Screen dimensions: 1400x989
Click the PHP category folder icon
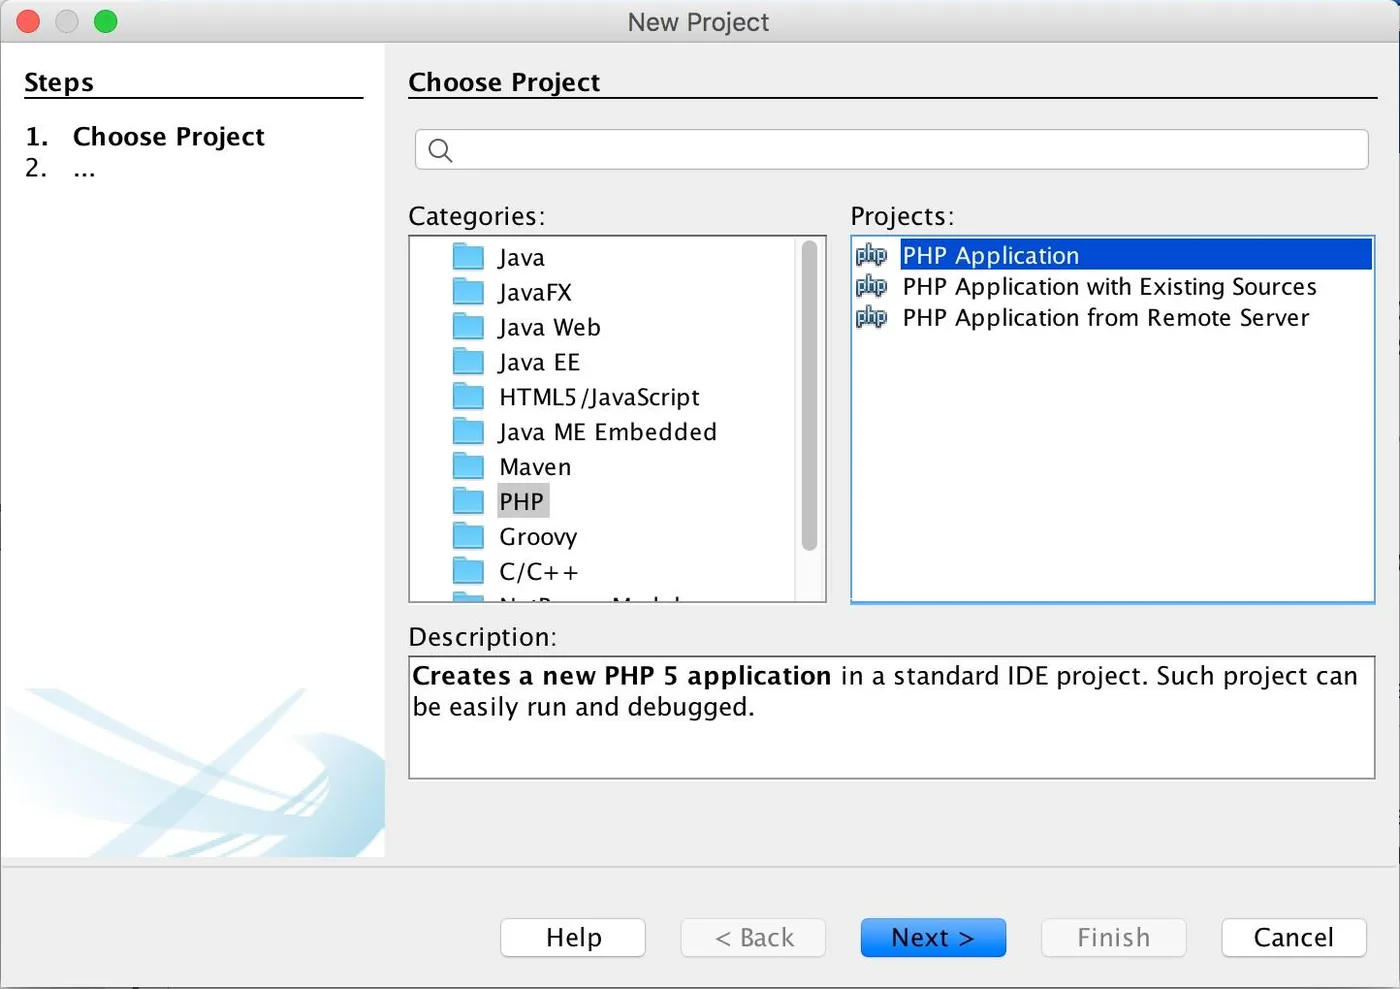click(468, 501)
